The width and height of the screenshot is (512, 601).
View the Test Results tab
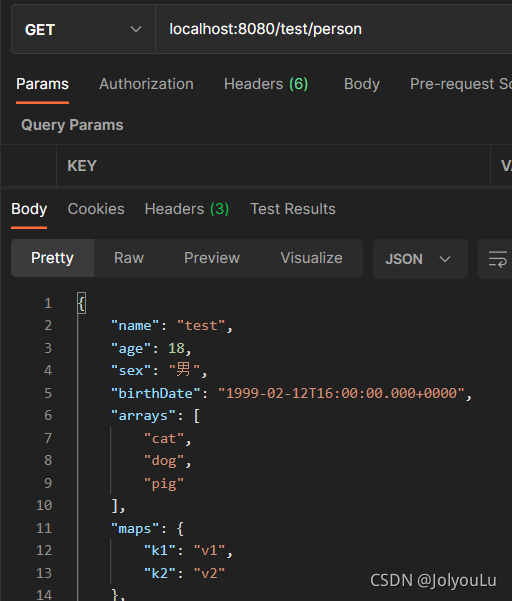(x=293, y=209)
